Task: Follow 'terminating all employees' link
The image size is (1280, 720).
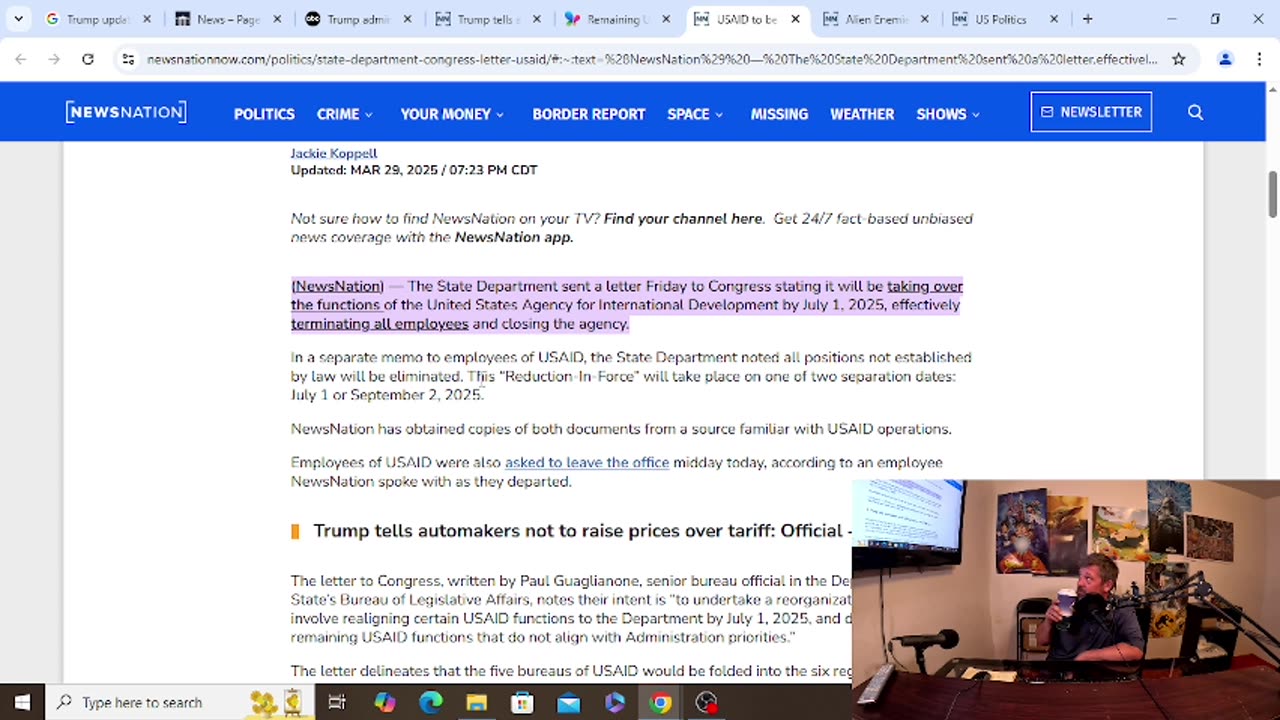Action: click(x=380, y=324)
